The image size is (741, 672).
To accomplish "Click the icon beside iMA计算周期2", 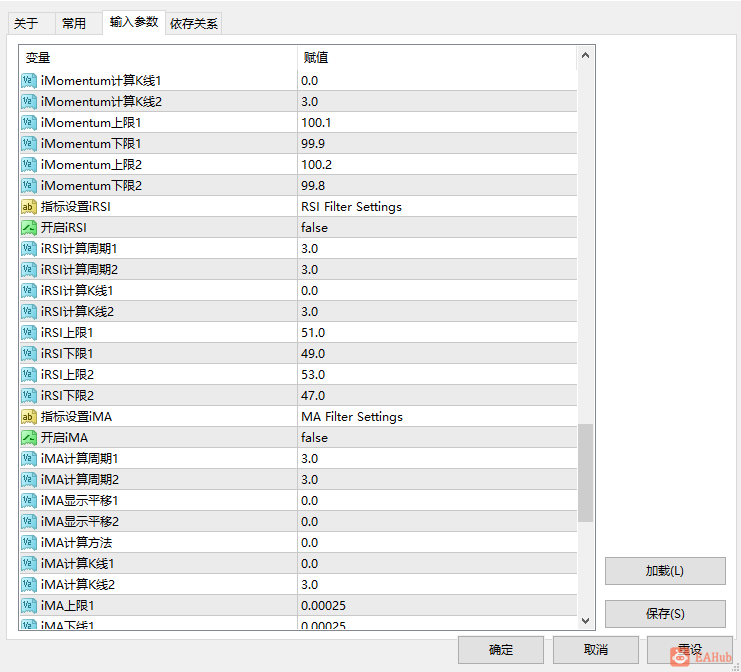I will (29, 480).
